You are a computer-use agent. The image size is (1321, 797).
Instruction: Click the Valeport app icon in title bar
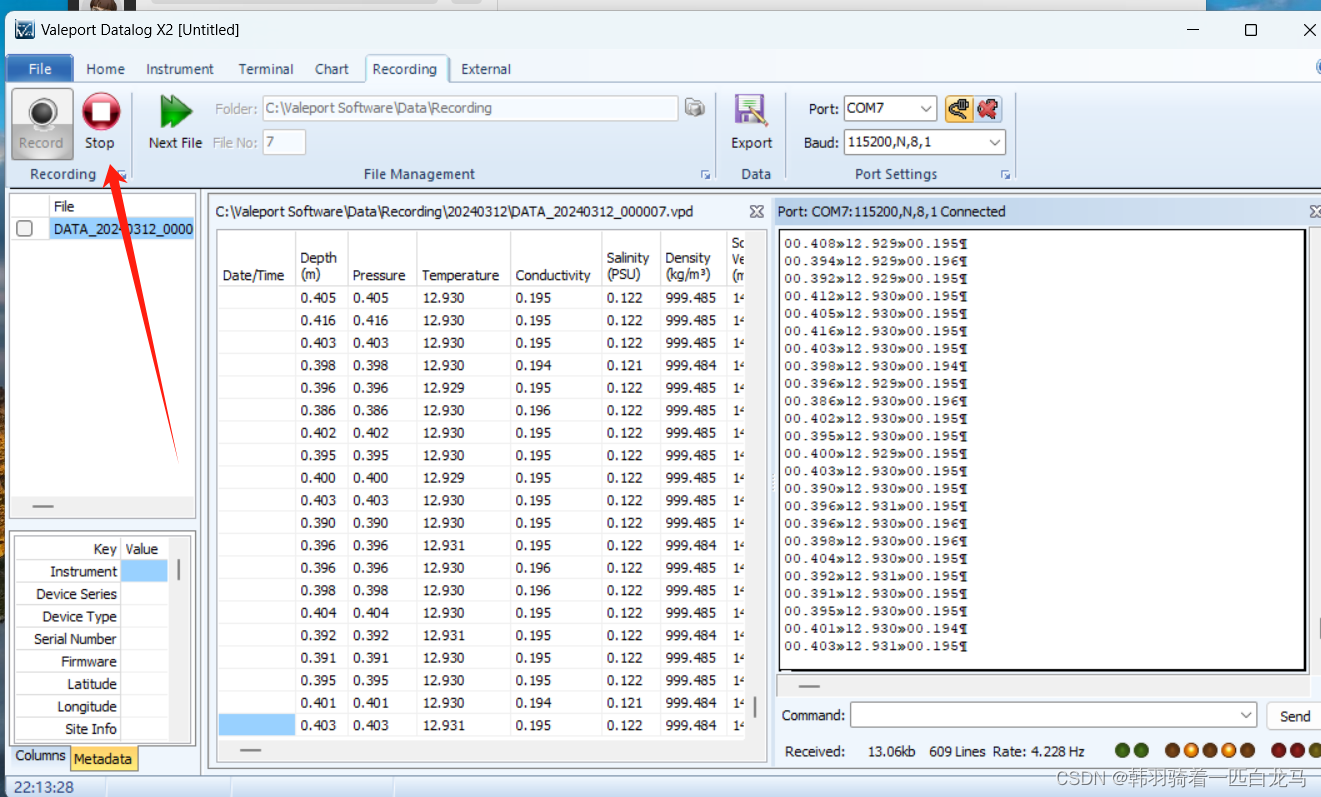coord(24,30)
